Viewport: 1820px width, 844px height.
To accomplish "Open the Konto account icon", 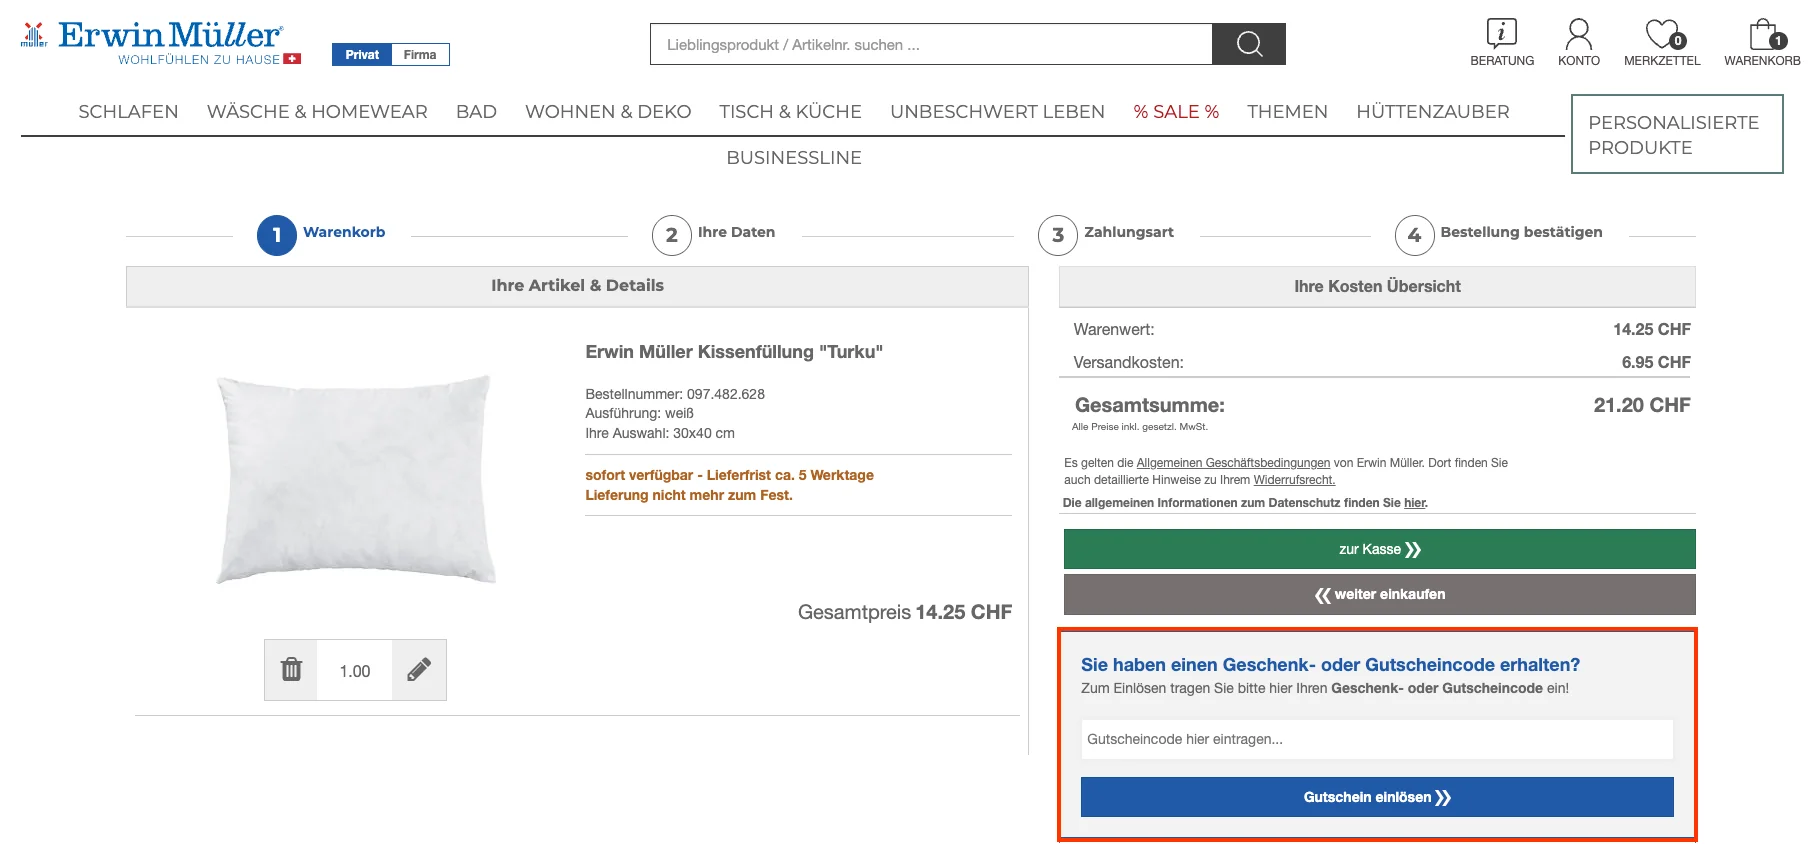I will pyautogui.click(x=1578, y=43).
